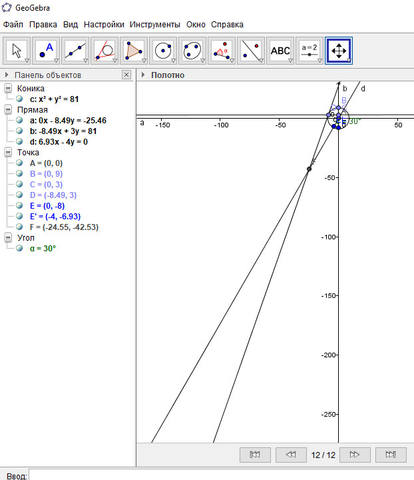Toggle visibility of angle α
The height and width of the screenshot is (480, 414).
(19, 248)
